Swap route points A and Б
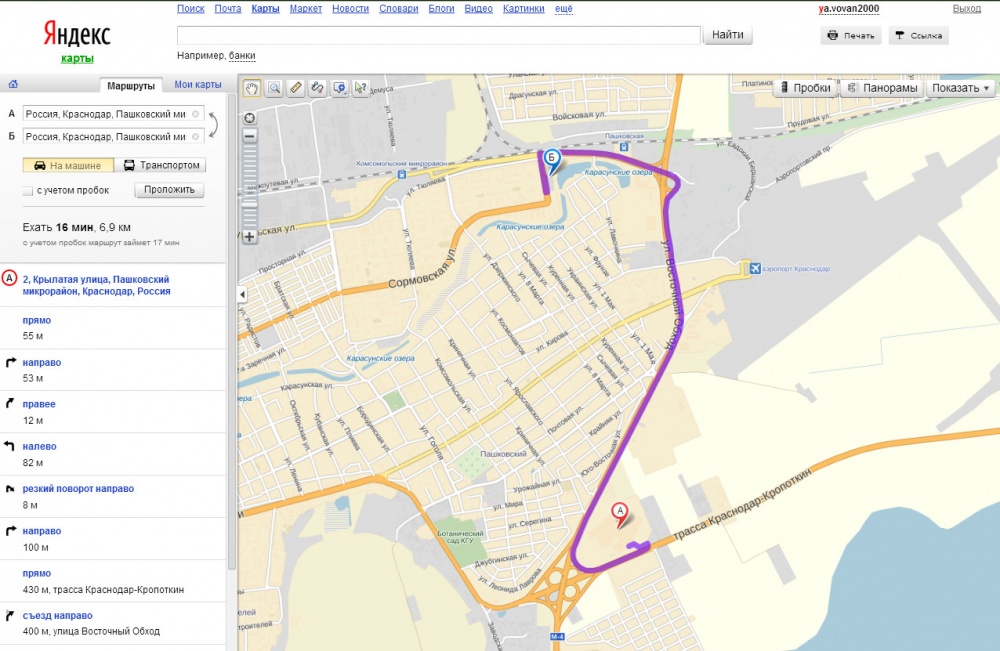The height and width of the screenshot is (651, 1000). click(214, 125)
